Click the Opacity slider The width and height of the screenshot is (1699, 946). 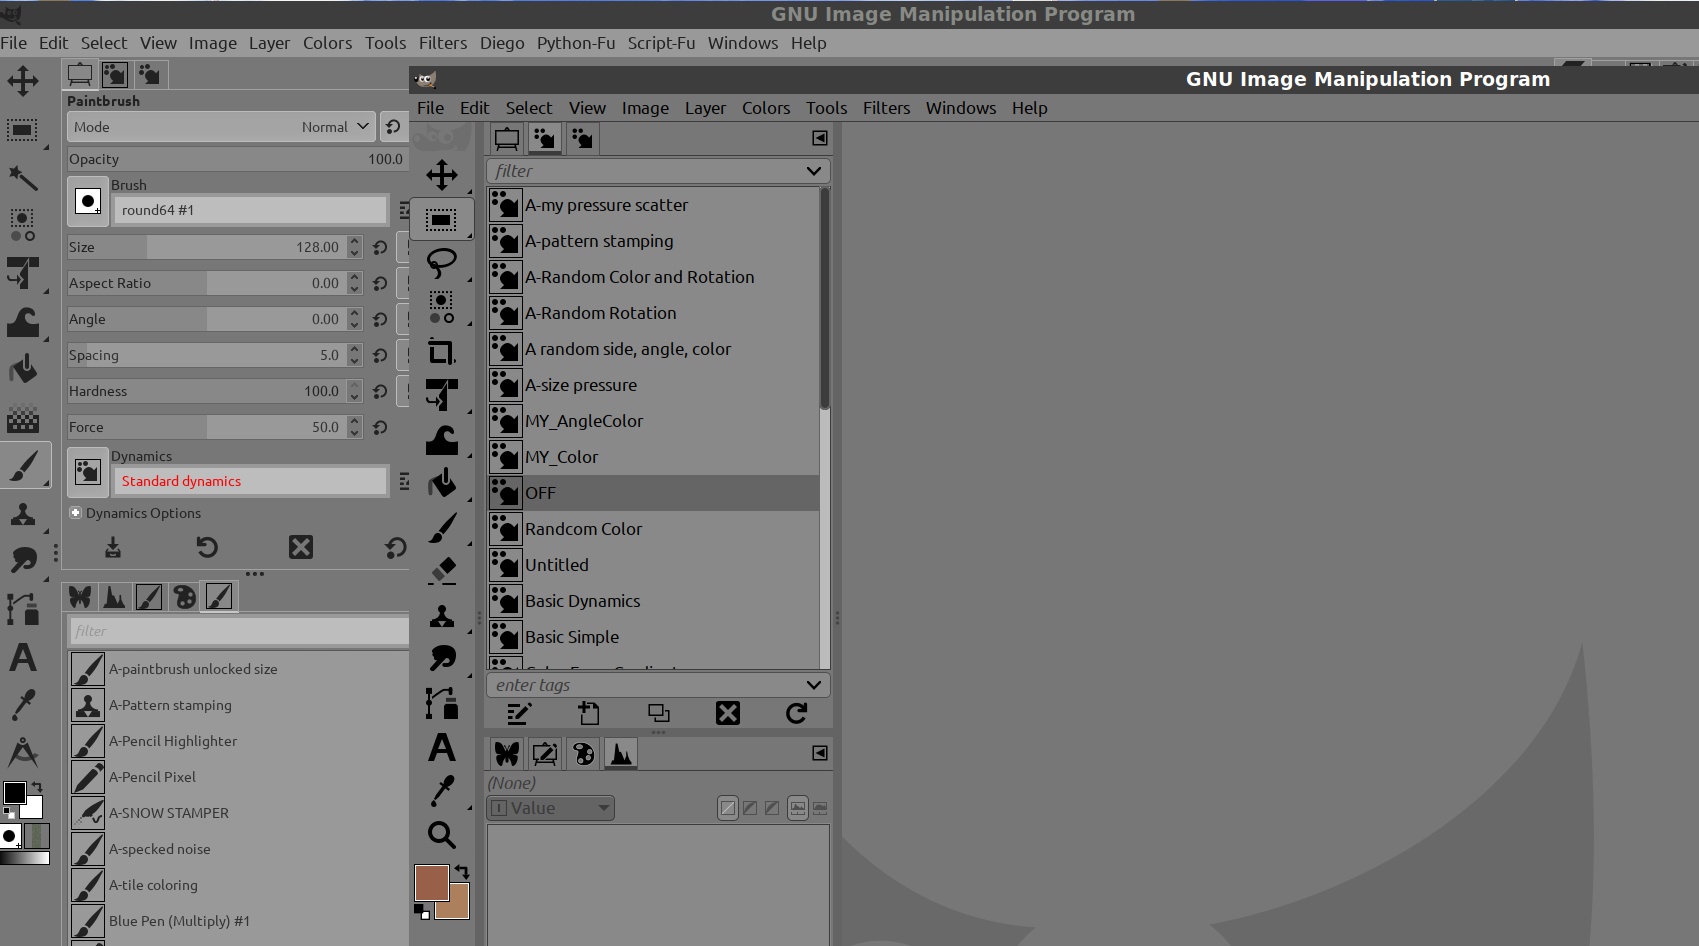click(235, 159)
